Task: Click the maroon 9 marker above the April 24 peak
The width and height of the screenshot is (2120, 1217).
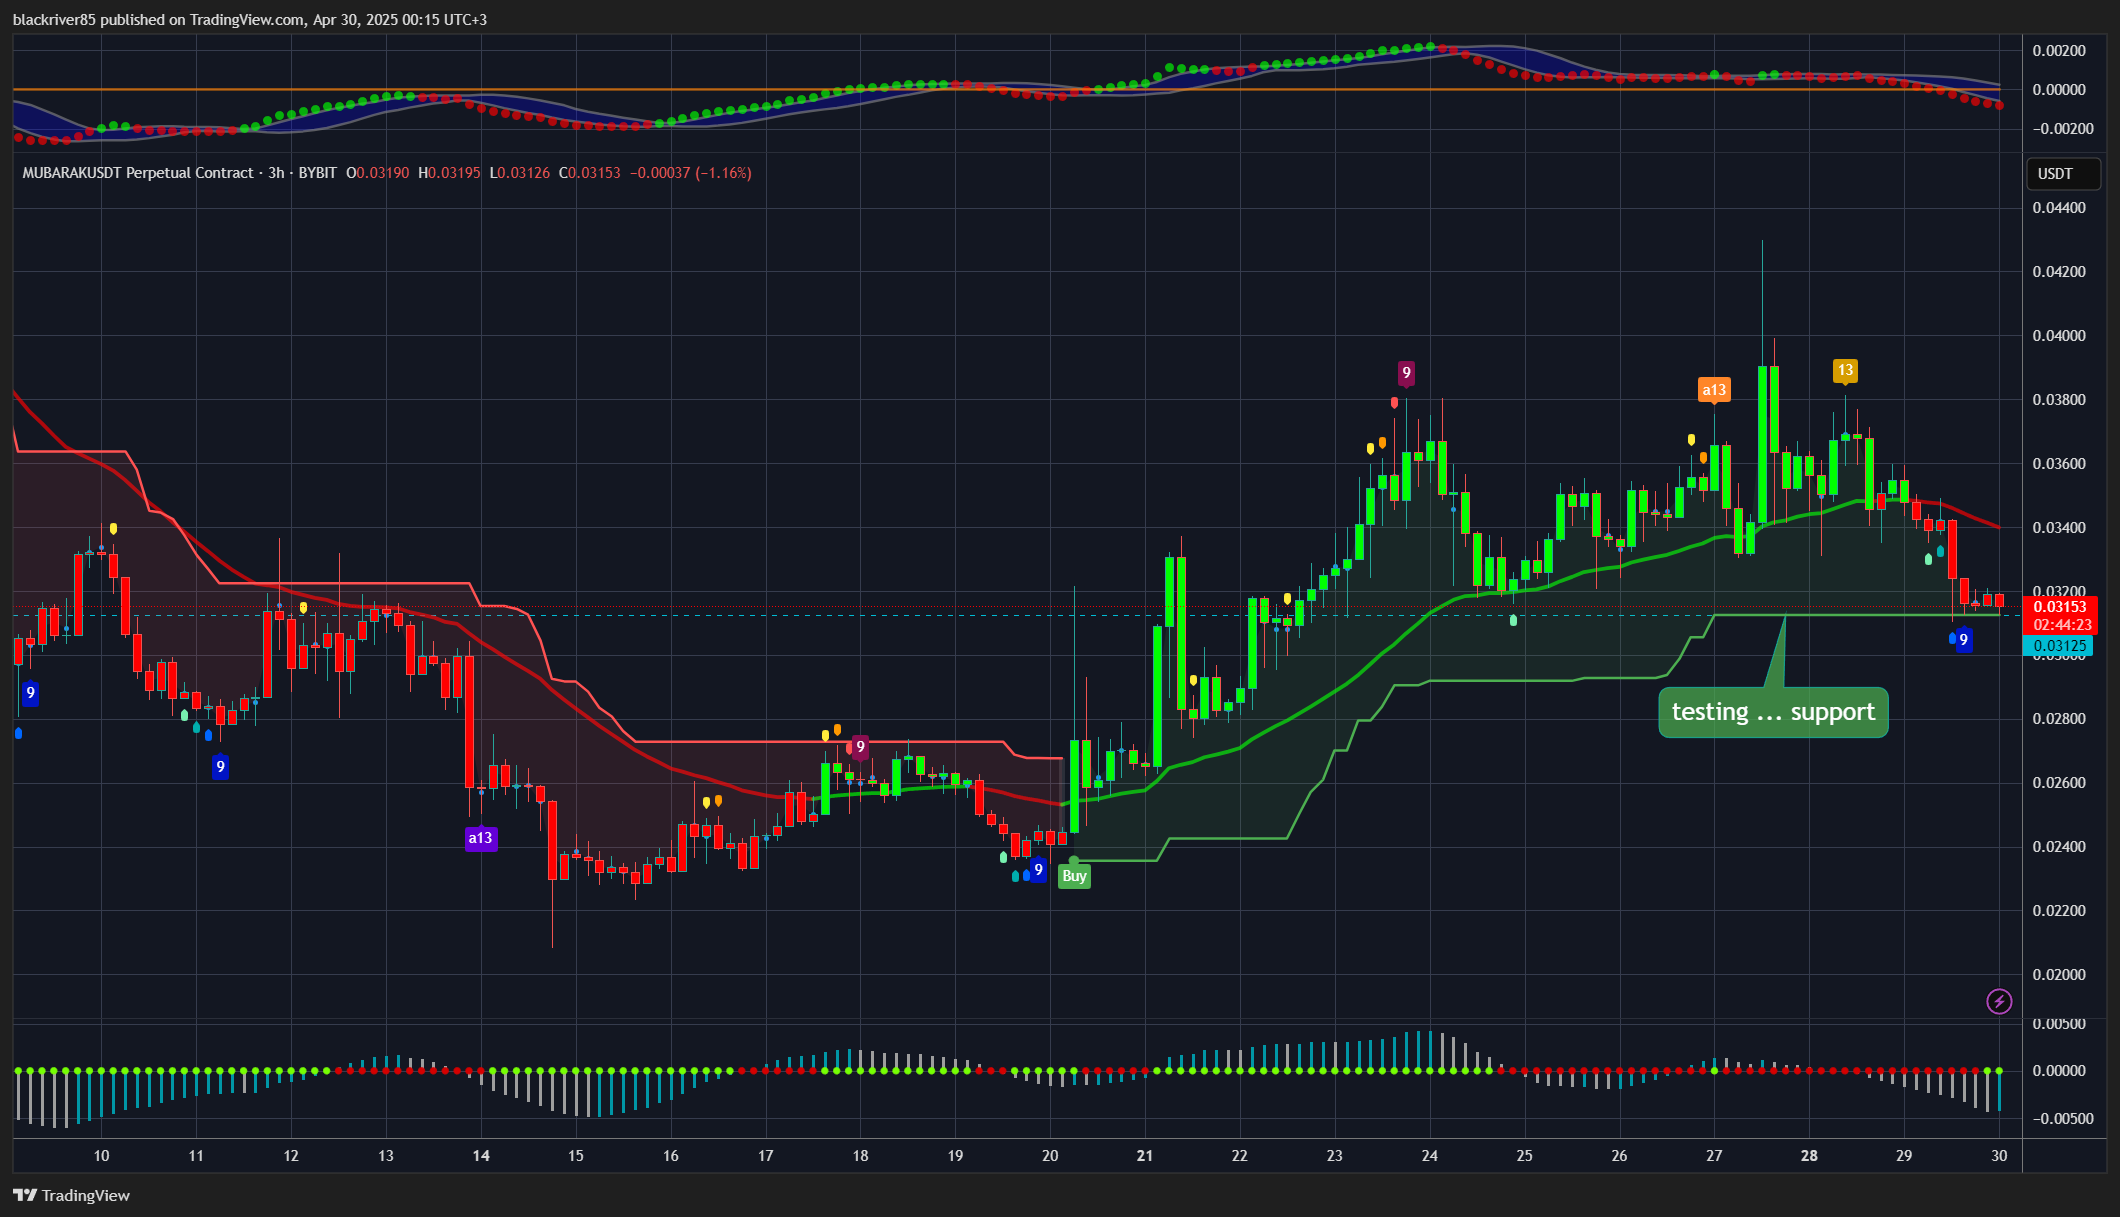Action: 1406,373
